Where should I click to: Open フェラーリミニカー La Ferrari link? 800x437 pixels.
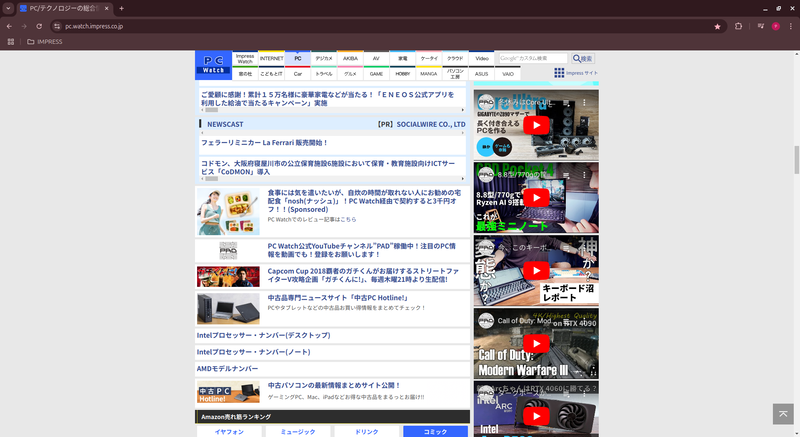[264, 143]
